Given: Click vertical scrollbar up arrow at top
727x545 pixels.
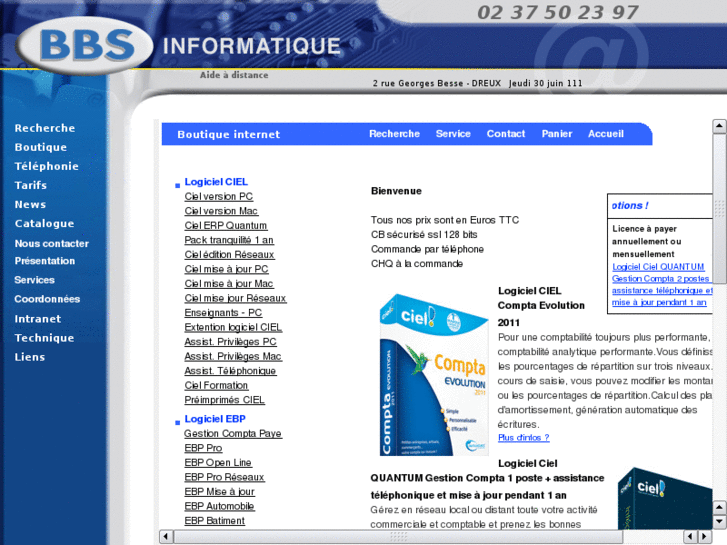Looking at the screenshot, I should [x=719, y=126].
